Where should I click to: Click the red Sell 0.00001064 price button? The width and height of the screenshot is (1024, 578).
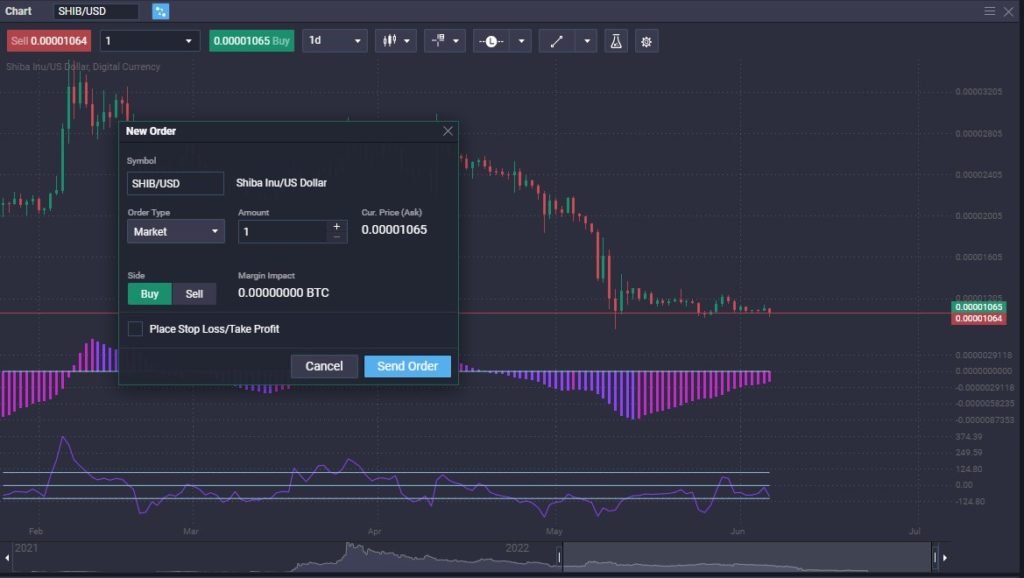[49, 41]
